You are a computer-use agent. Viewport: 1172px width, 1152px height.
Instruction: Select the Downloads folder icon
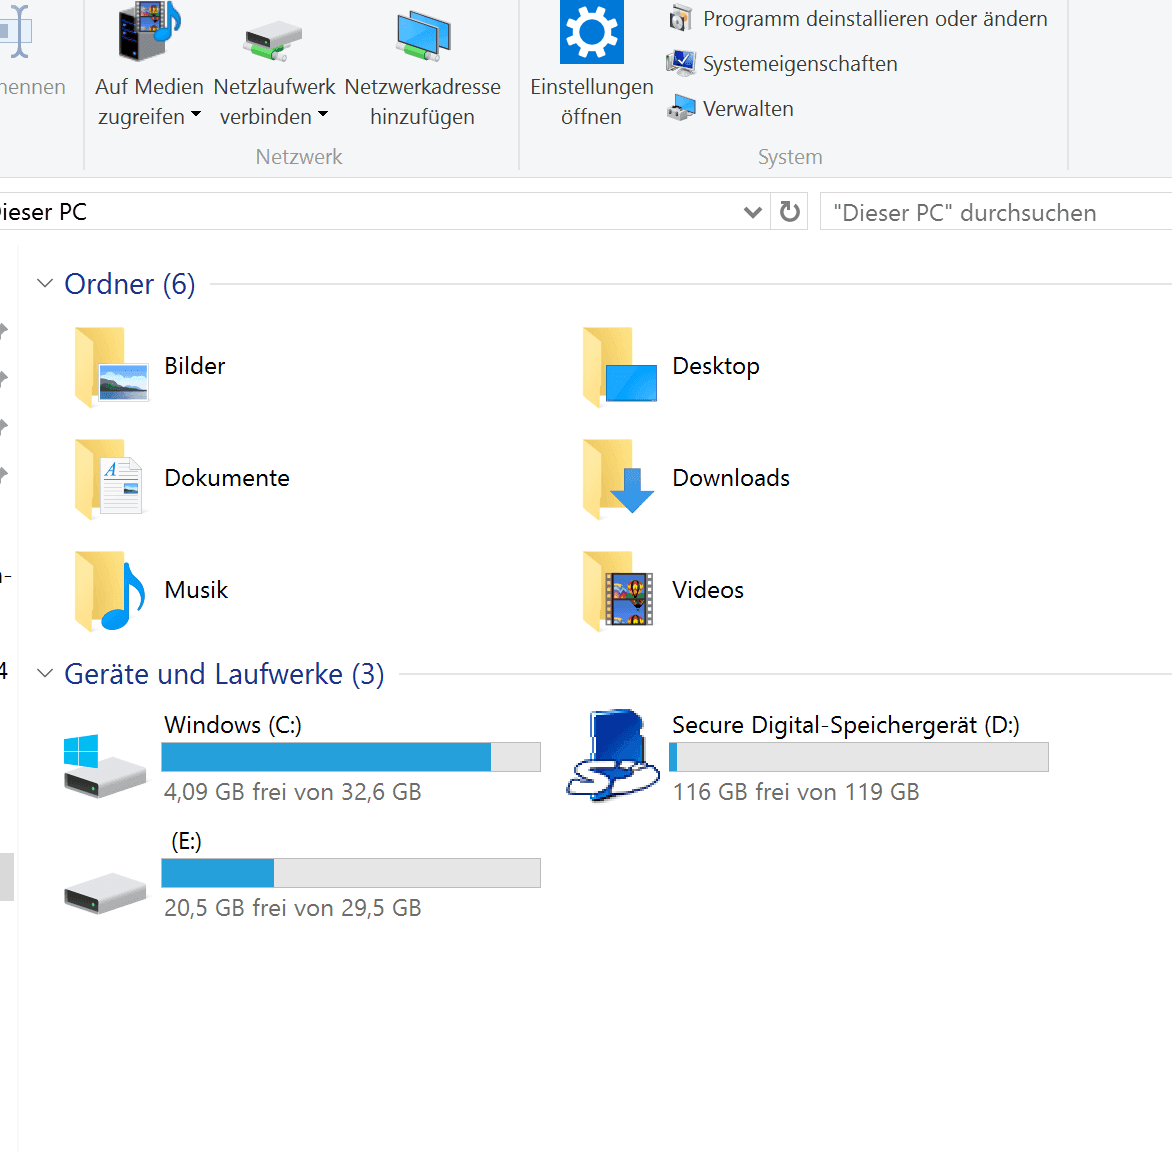pyautogui.click(x=619, y=479)
